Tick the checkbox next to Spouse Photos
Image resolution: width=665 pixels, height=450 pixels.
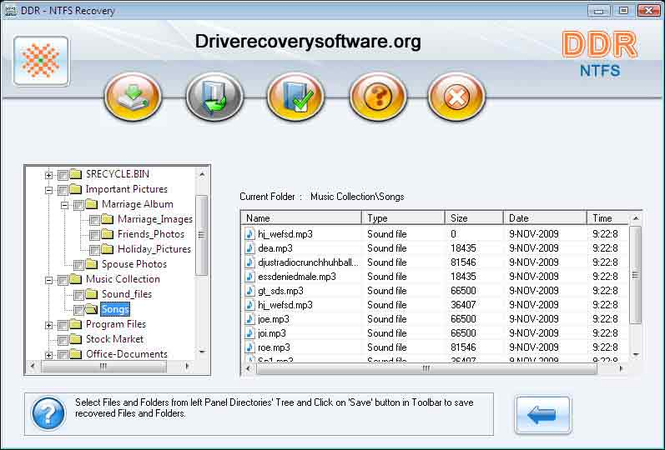pos(78,265)
